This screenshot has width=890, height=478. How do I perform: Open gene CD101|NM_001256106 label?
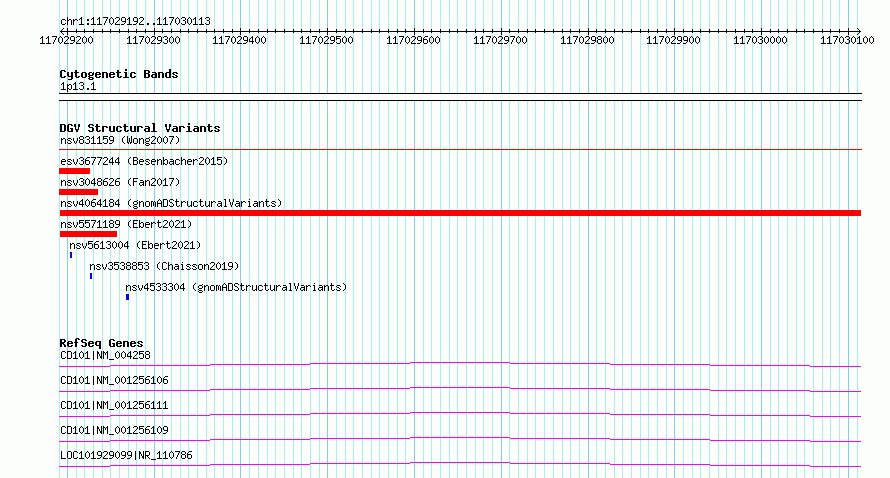click(114, 380)
